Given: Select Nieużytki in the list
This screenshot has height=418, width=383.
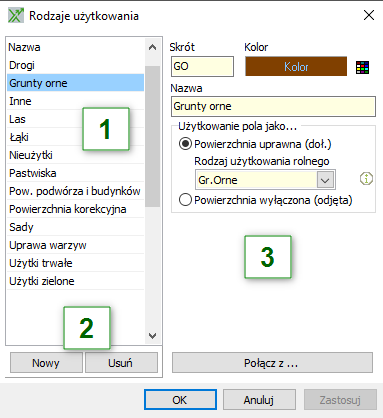Looking at the screenshot, I should pyautogui.click(x=76, y=155).
